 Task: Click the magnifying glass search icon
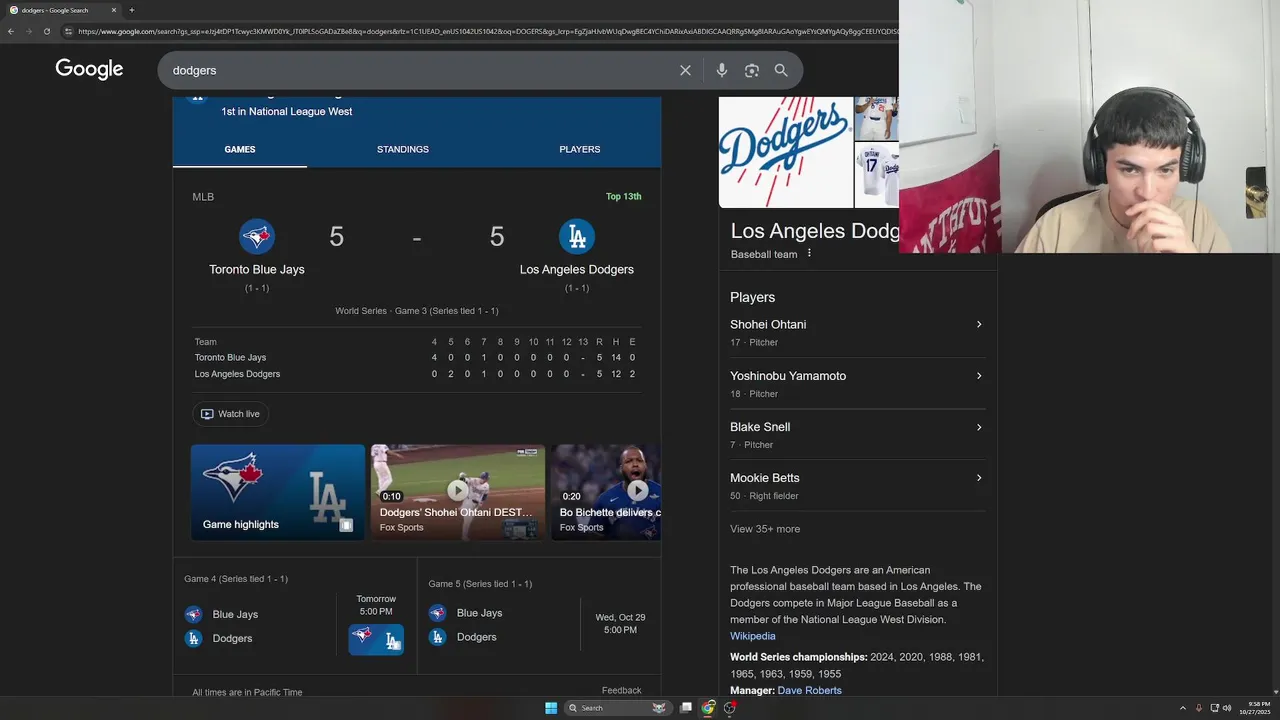click(781, 70)
